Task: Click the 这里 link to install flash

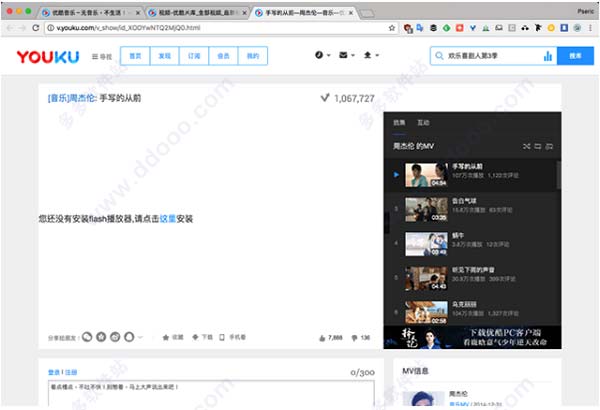Action: (168, 219)
